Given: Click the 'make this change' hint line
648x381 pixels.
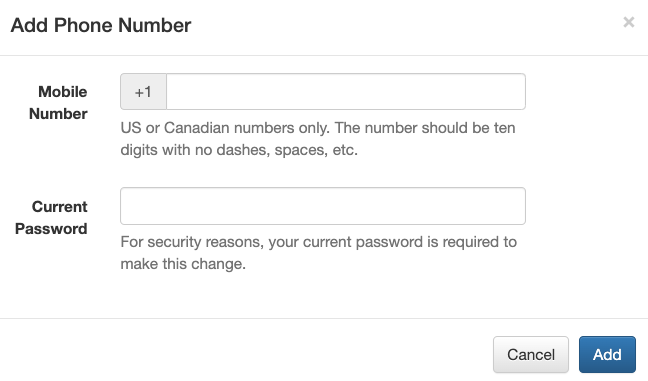Looking at the screenshot, I should [183, 264].
